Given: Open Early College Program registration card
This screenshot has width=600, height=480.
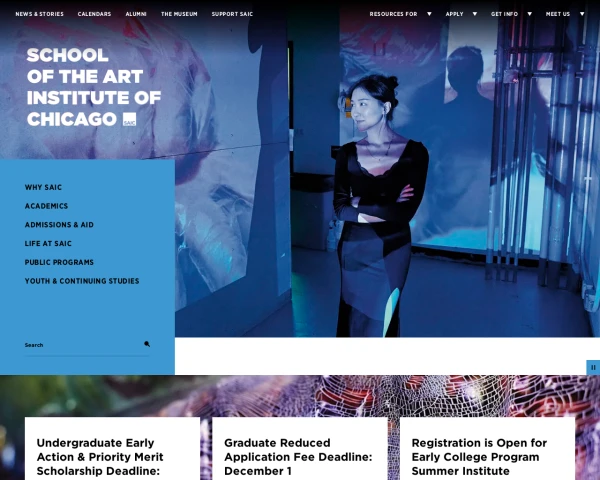Looking at the screenshot, I should tap(488, 449).
